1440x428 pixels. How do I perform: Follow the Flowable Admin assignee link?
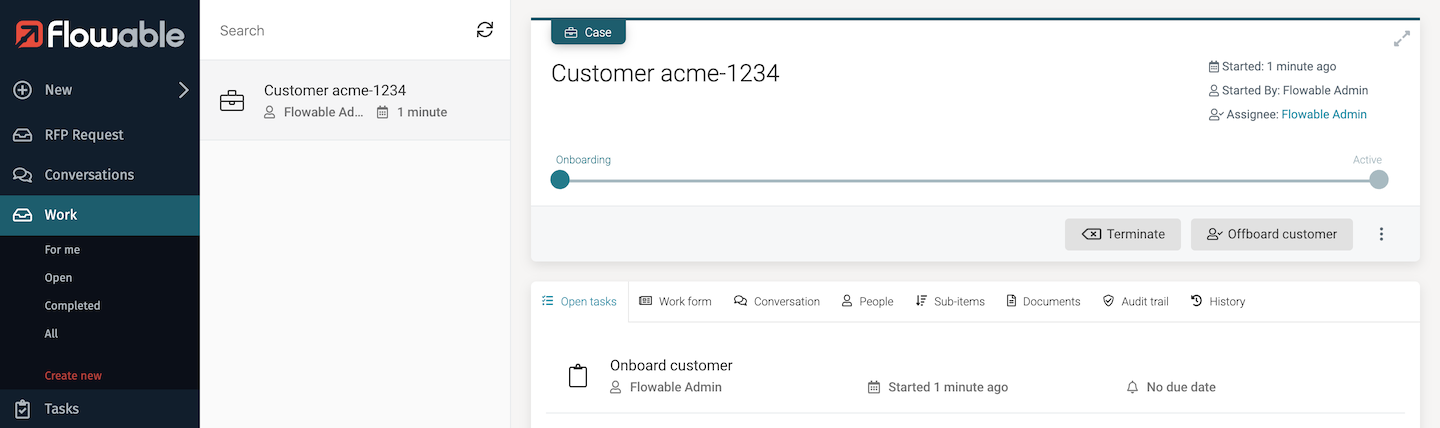pyautogui.click(x=1323, y=114)
